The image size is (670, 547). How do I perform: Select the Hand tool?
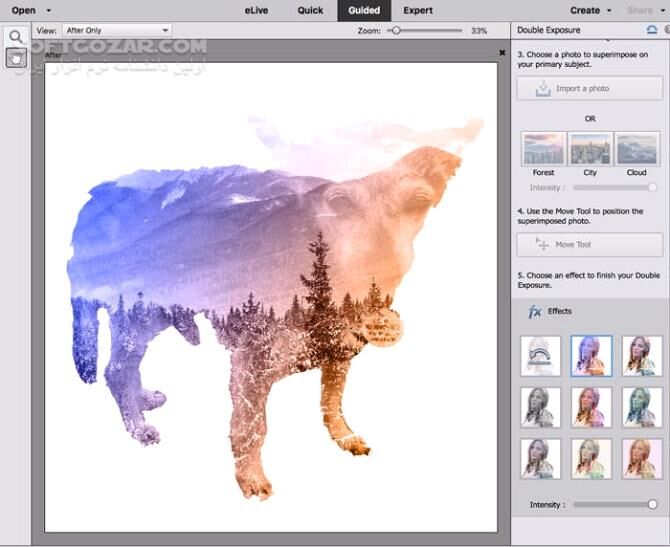16,58
